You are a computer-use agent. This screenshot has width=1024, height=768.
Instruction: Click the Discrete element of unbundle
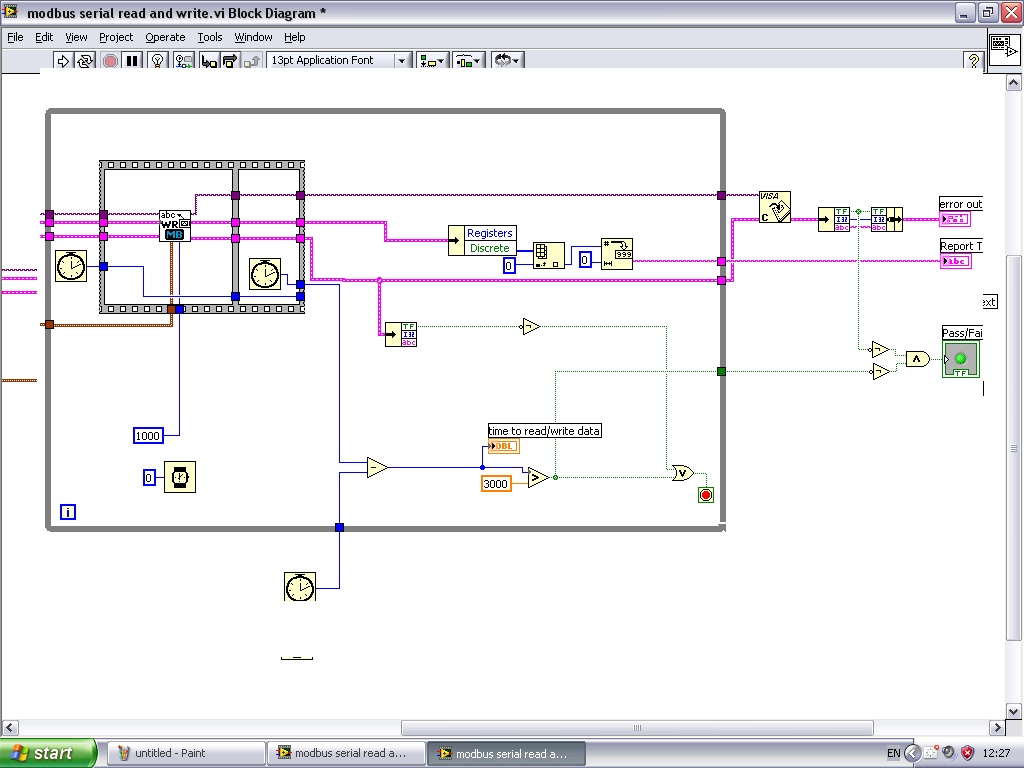tap(490, 248)
